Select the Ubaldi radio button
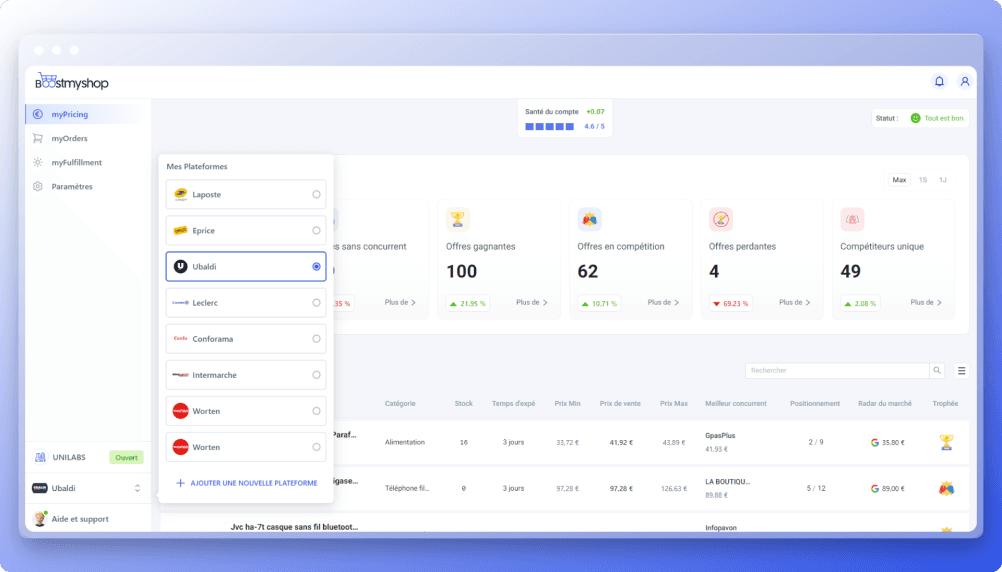 (x=316, y=267)
